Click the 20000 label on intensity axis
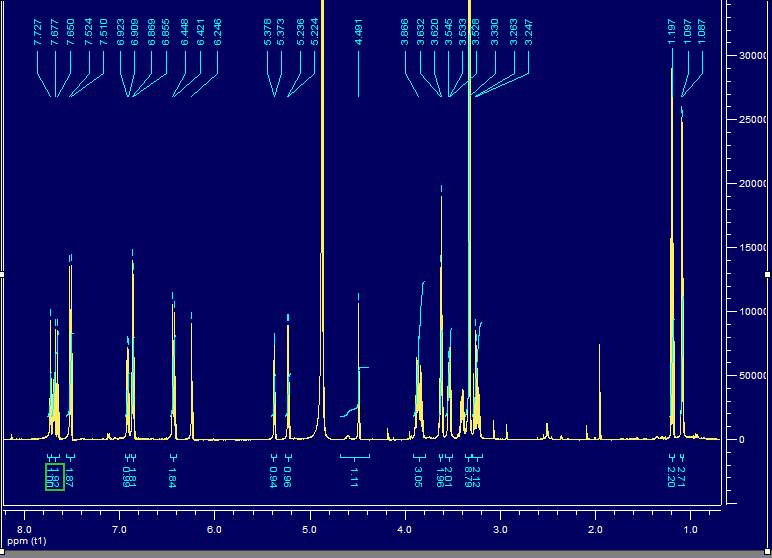Image resolution: width=772 pixels, height=558 pixels. (752, 184)
